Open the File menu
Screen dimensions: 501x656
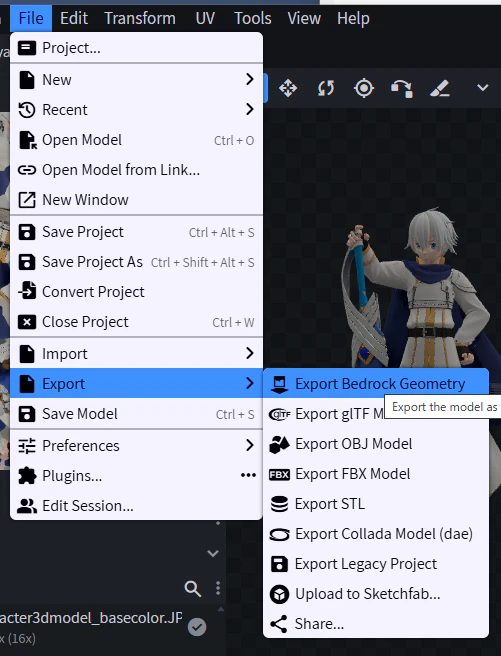(31, 18)
